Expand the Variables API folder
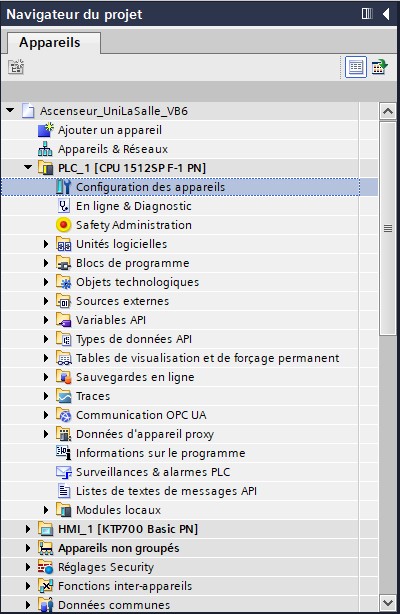Viewport: 400px width, 614px height. (x=46, y=320)
